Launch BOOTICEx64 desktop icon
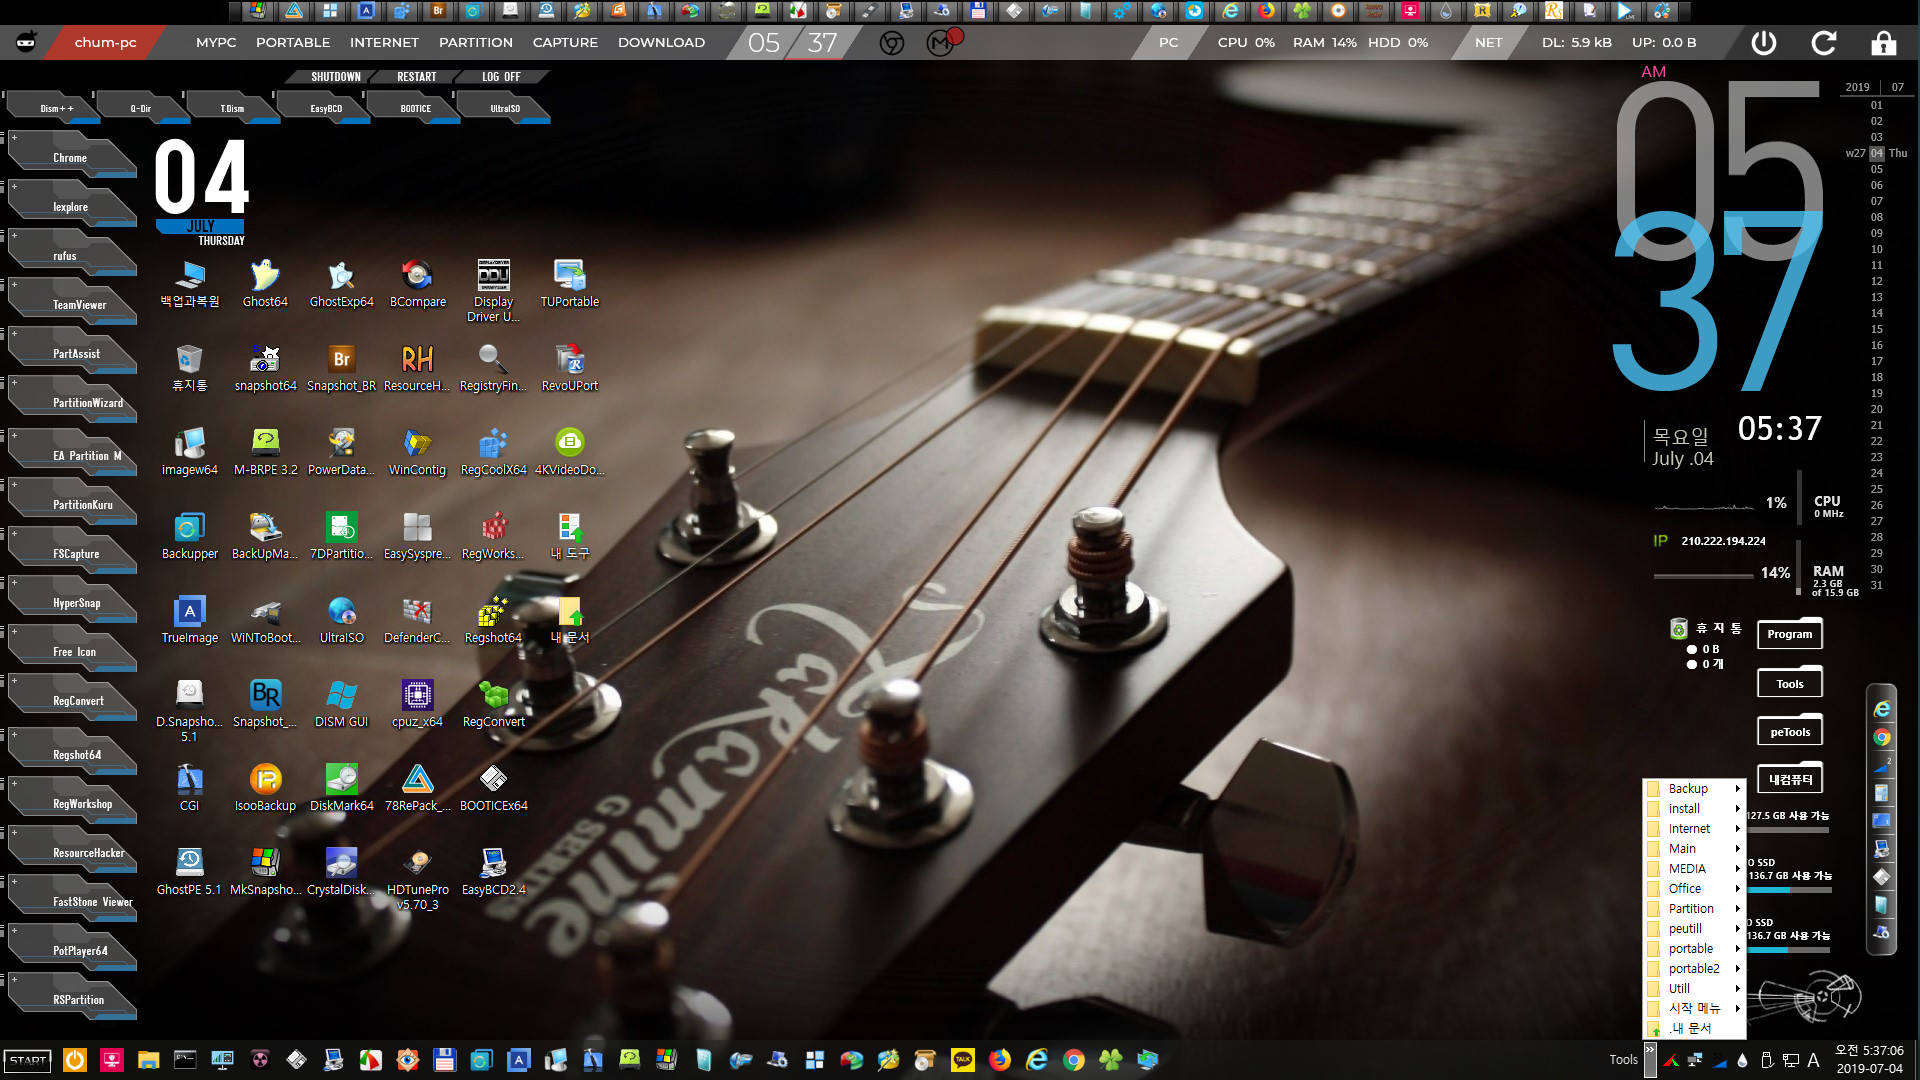Viewport: 1920px width, 1080px height. (493, 788)
